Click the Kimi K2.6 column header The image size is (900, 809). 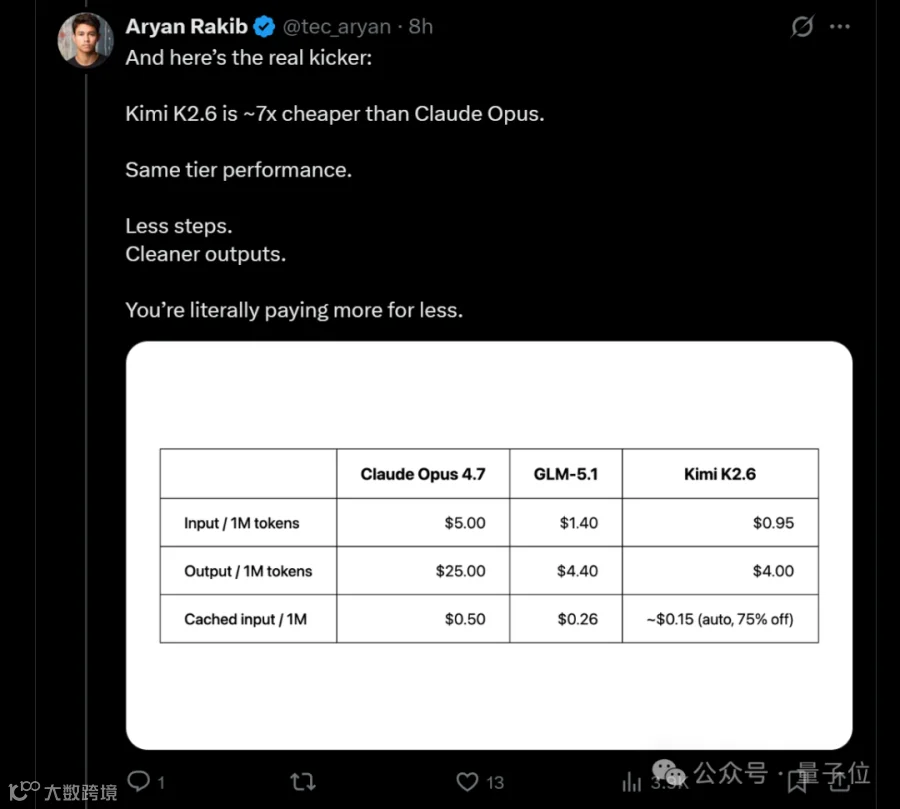click(x=719, y=474)
